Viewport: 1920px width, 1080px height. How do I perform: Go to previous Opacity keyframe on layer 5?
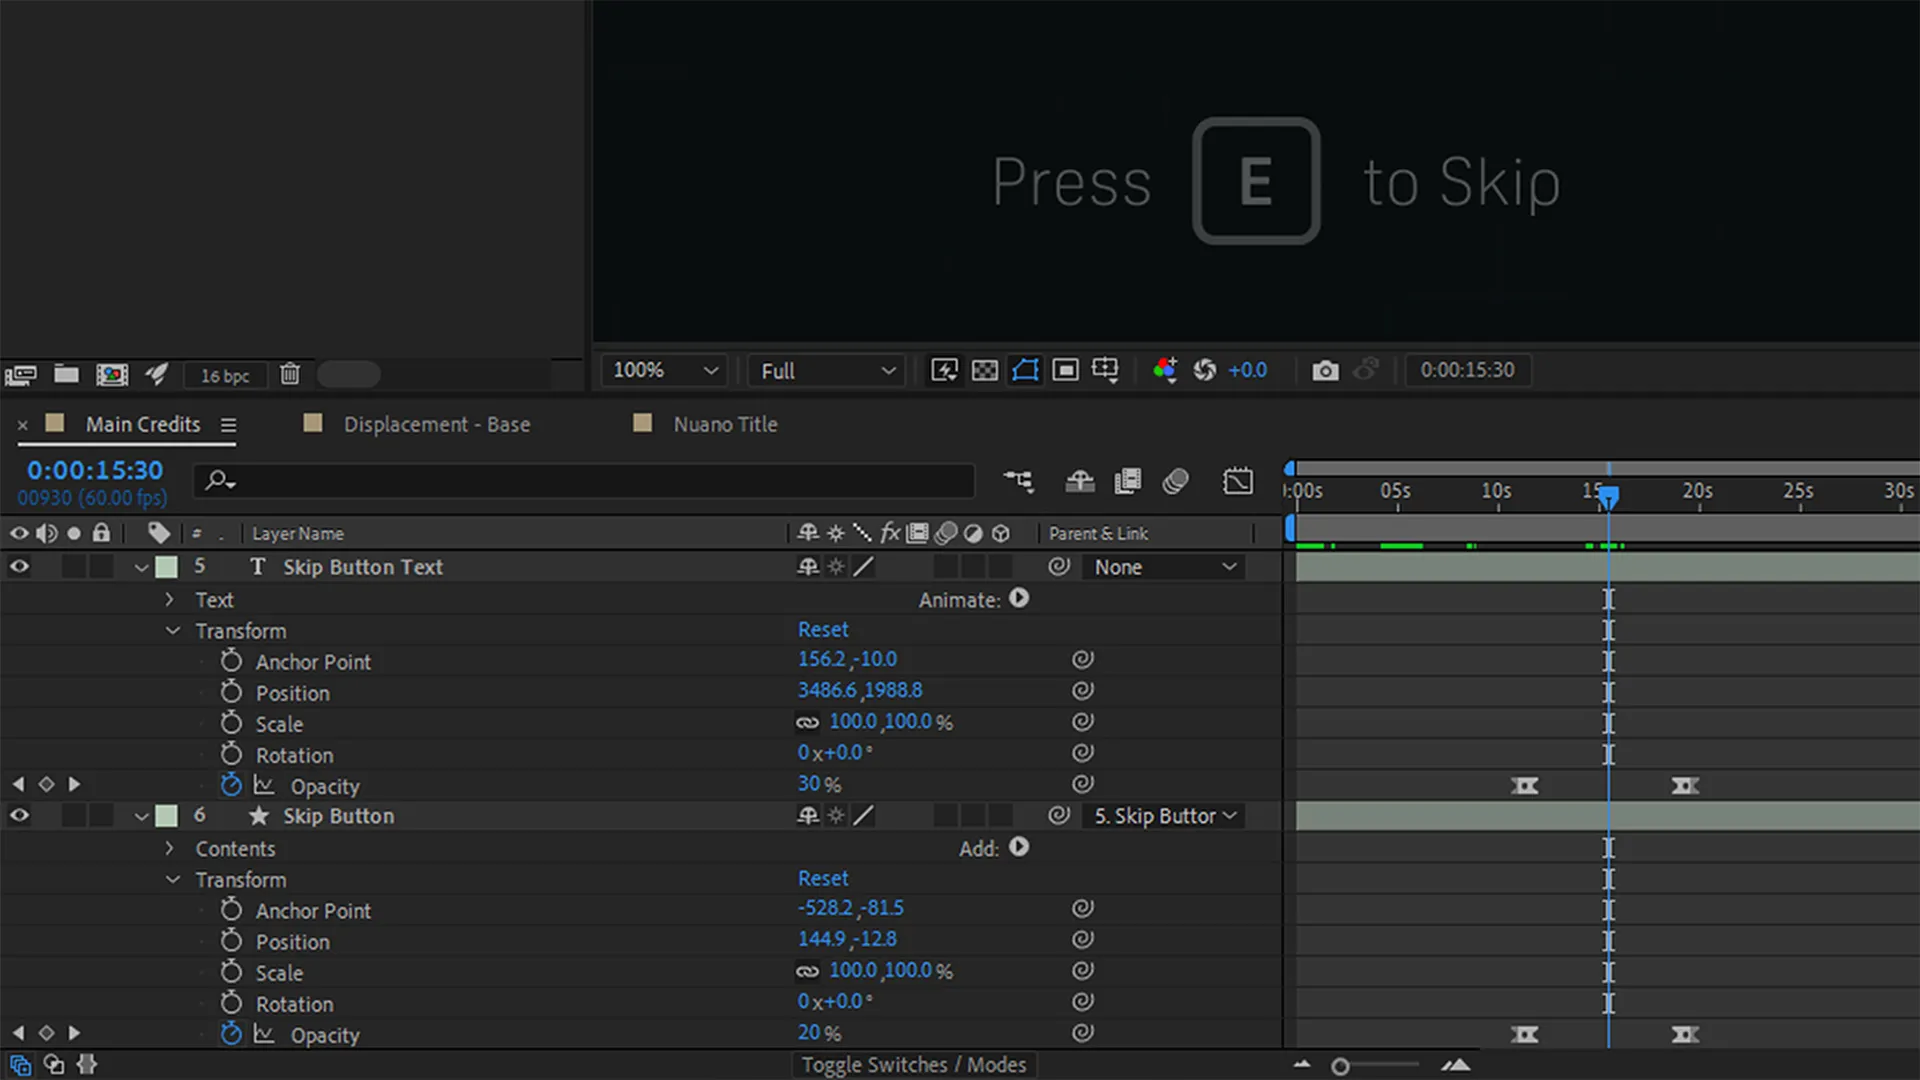tap(18, 785)
